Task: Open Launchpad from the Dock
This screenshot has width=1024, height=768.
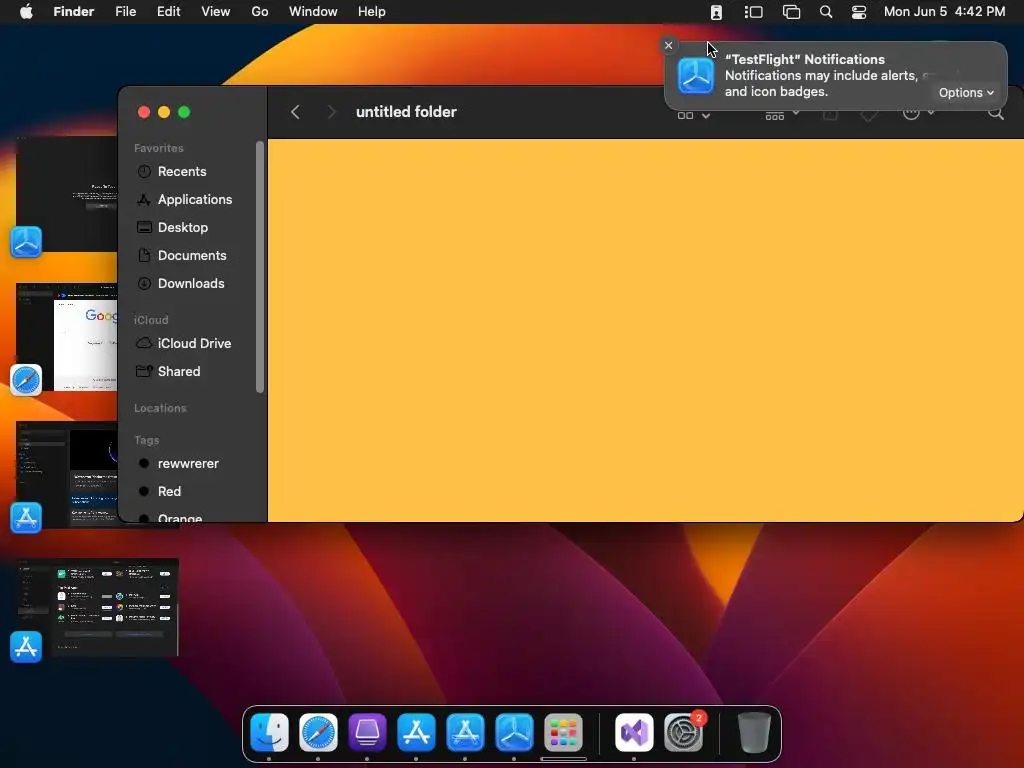Action: coord(563,732)
